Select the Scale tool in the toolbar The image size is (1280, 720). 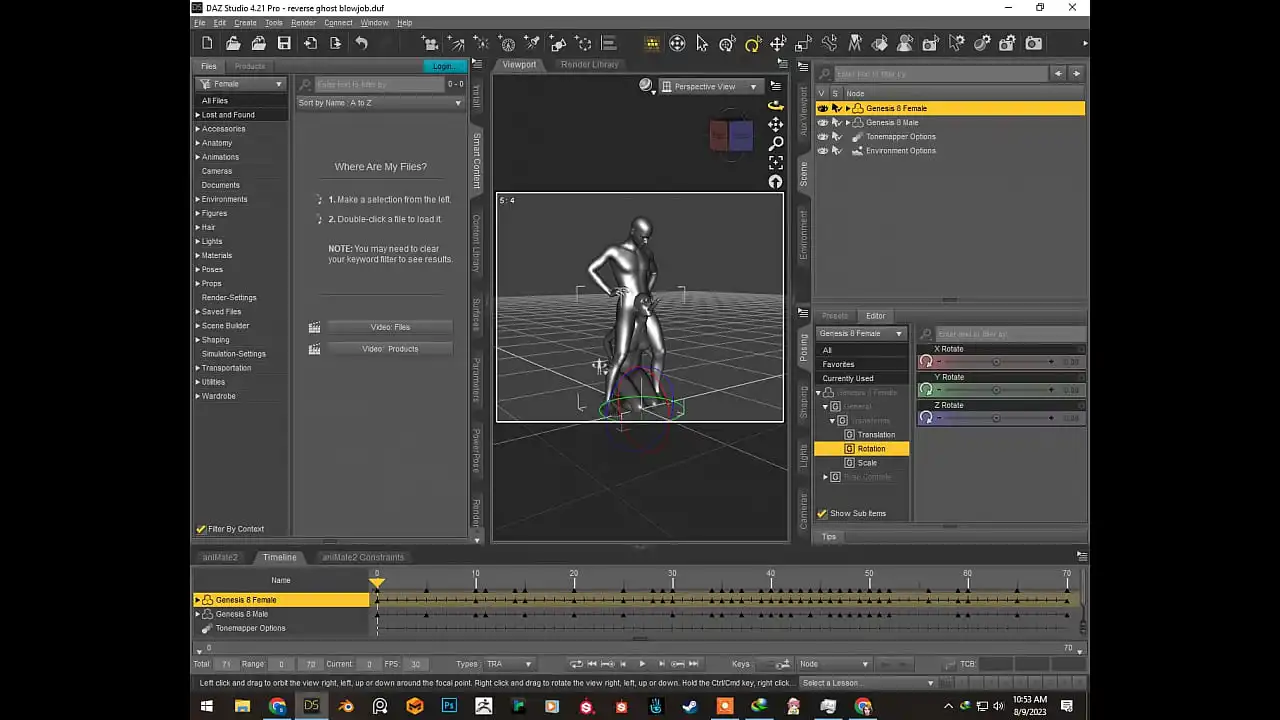pyautogui.click(x=803, y=43)
